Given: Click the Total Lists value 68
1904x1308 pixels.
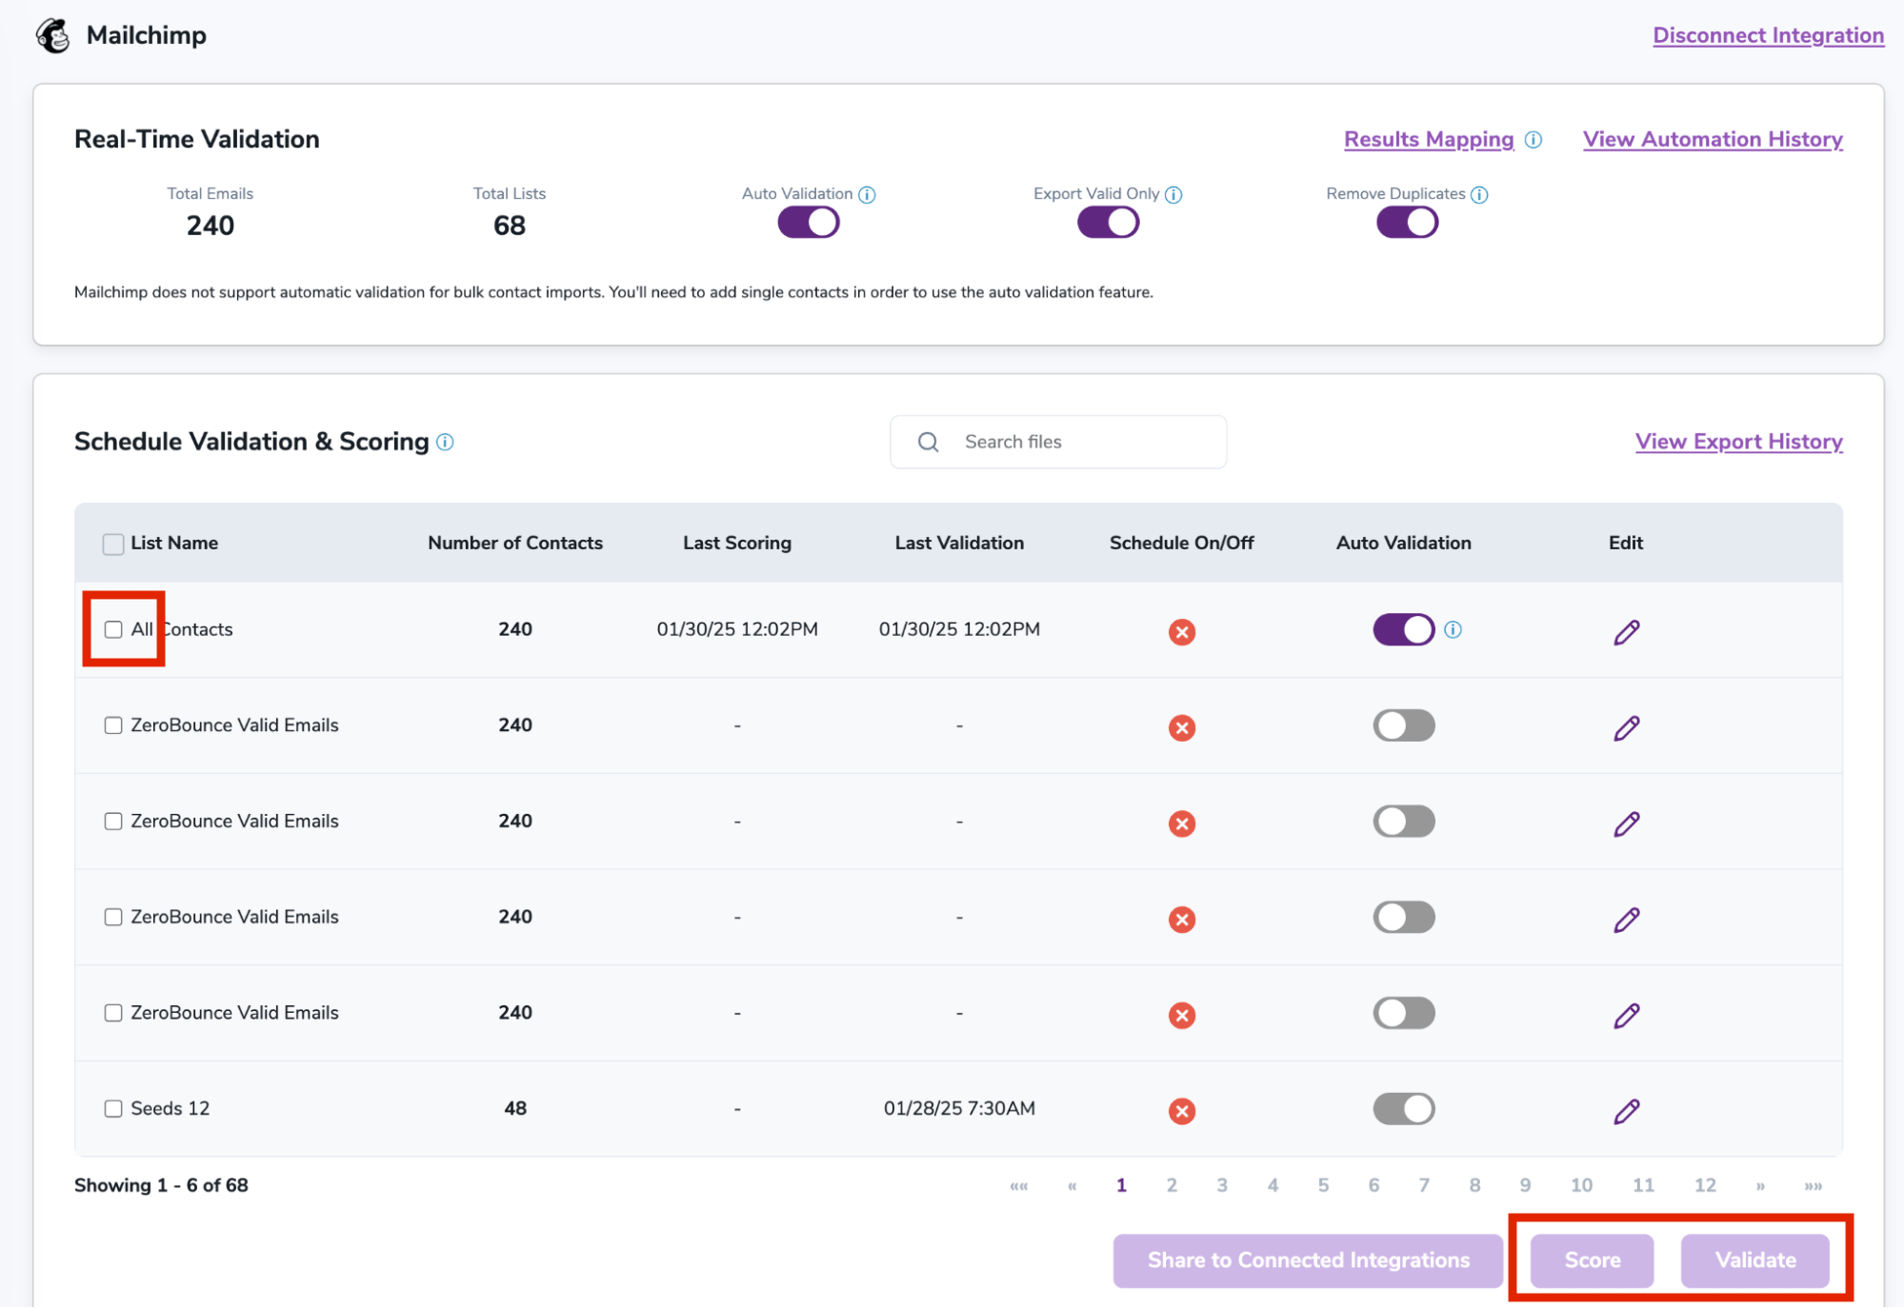Looking at the screenshot, I should click(509, 226).
